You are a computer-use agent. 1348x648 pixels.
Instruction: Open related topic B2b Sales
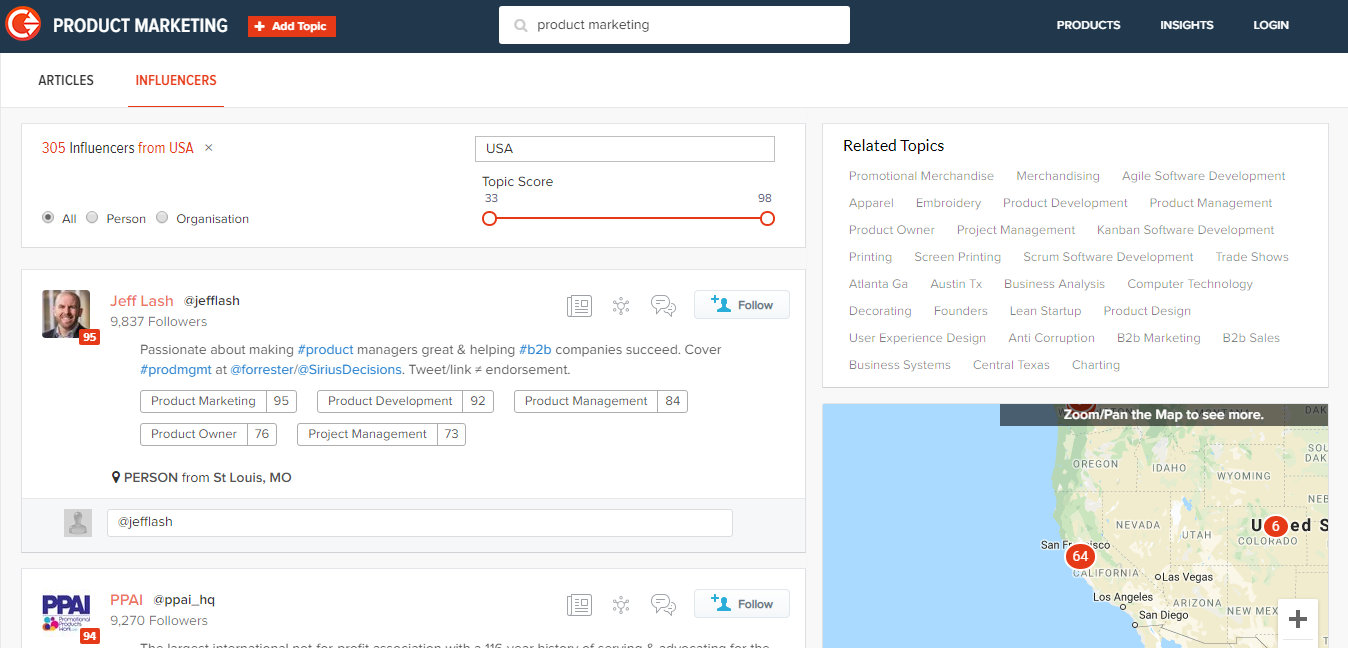1251,338
